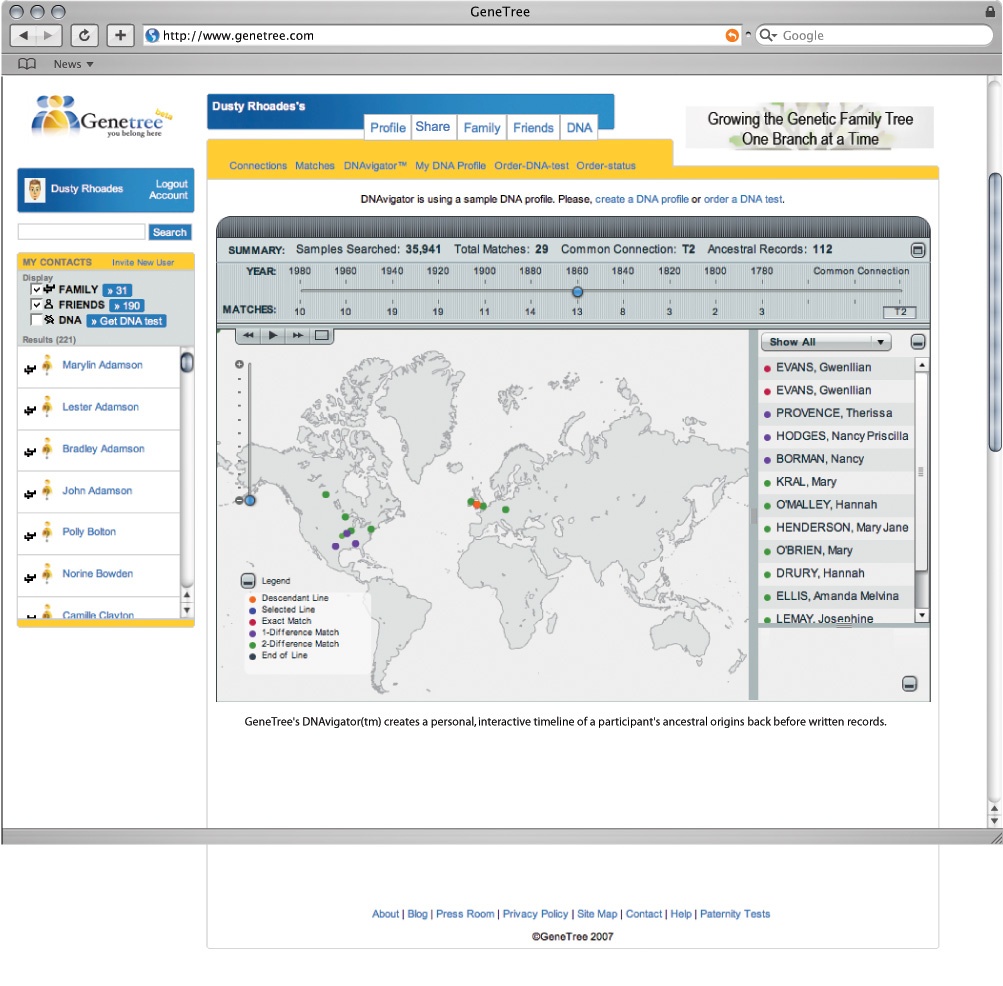Open Order-DNA-test submenu item

tap(531, 166)
